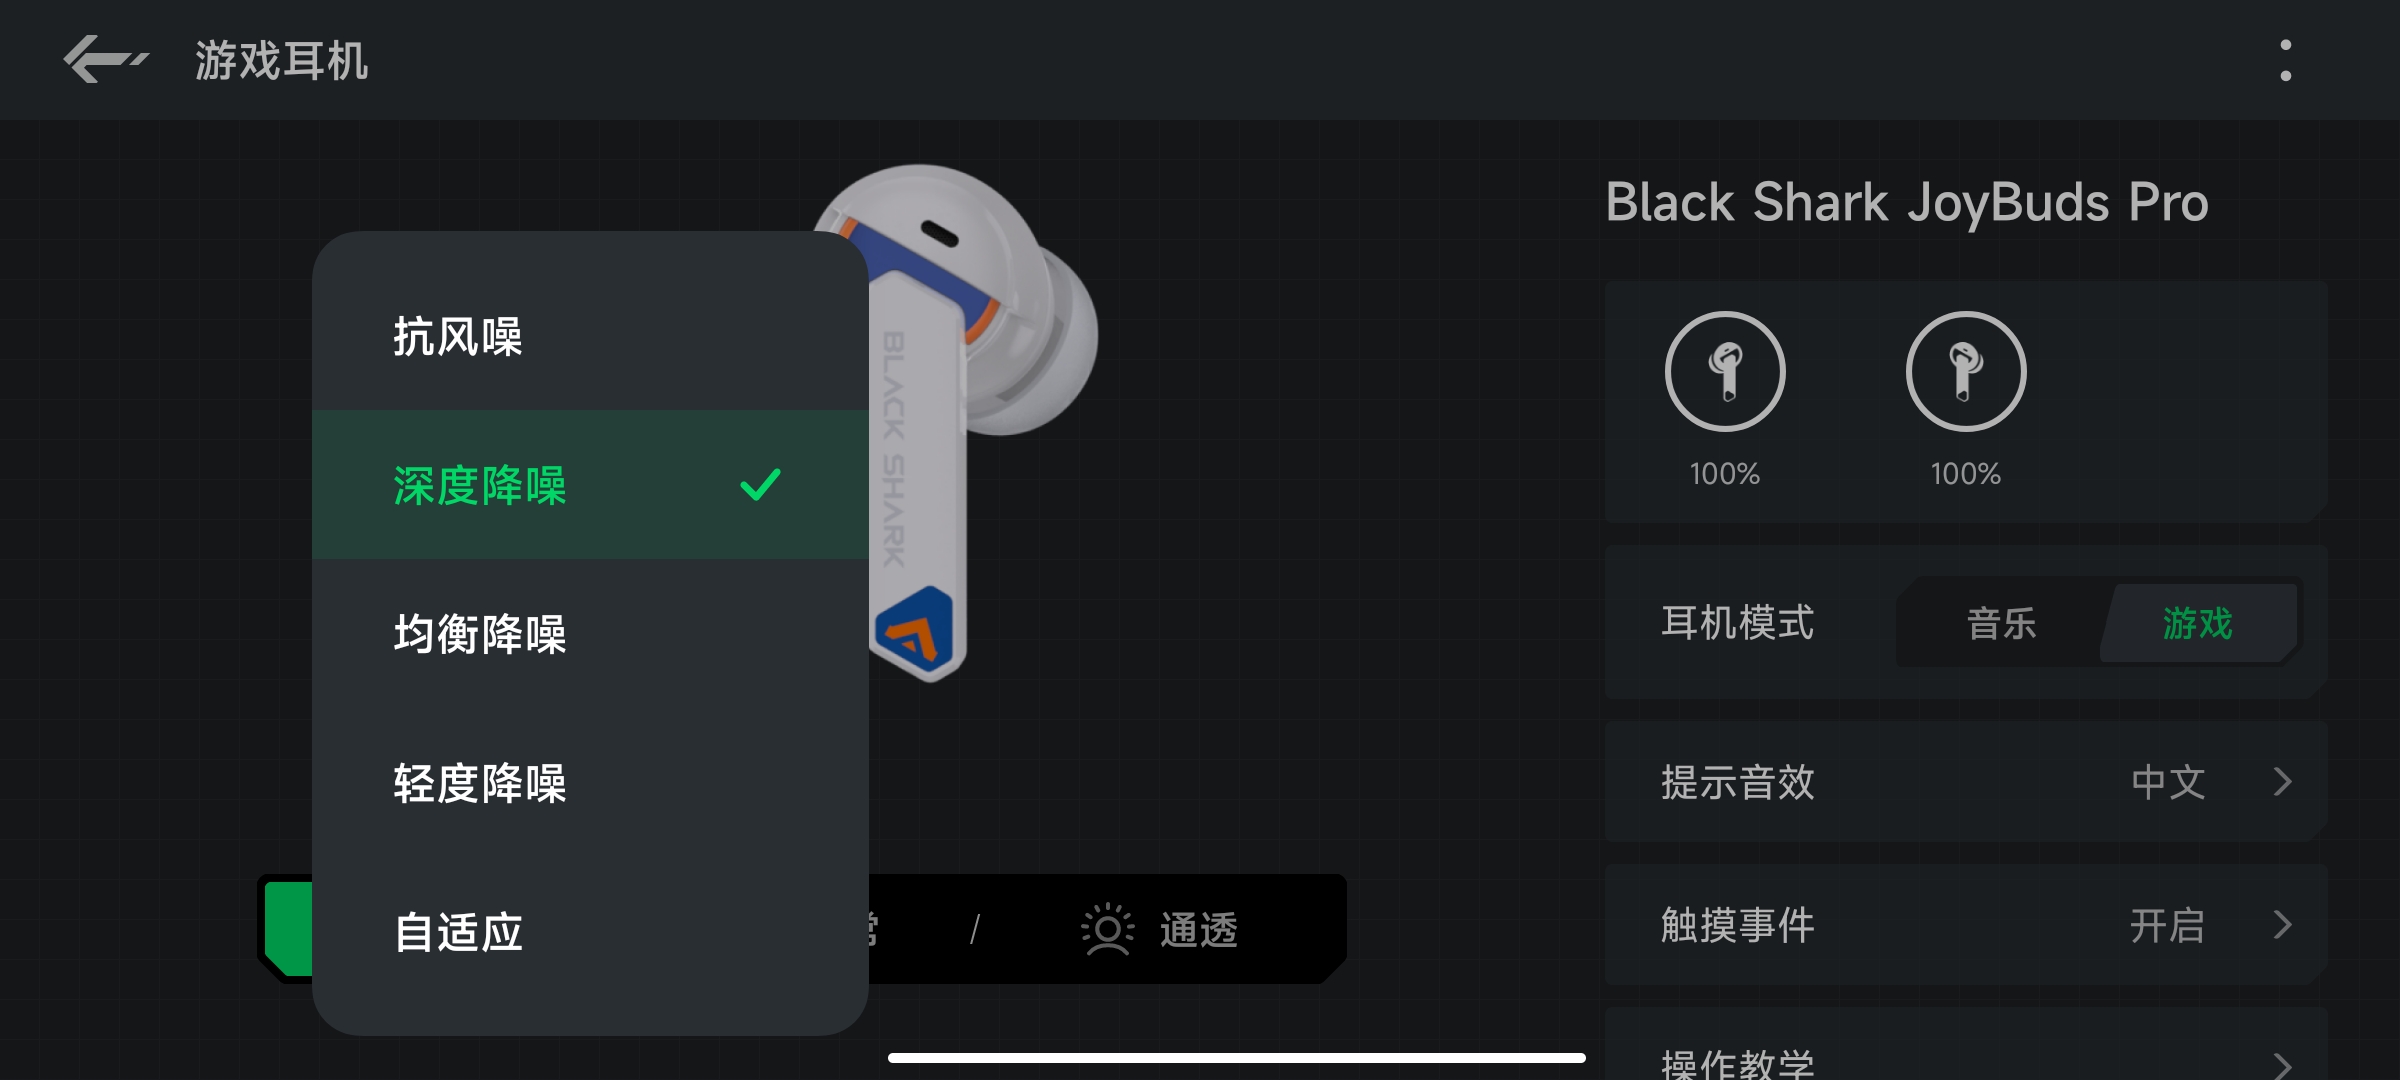Screen dimensions: 2400x1080
Task: Open the three-dot overflow menu
Action: (x=2285, y=60)
